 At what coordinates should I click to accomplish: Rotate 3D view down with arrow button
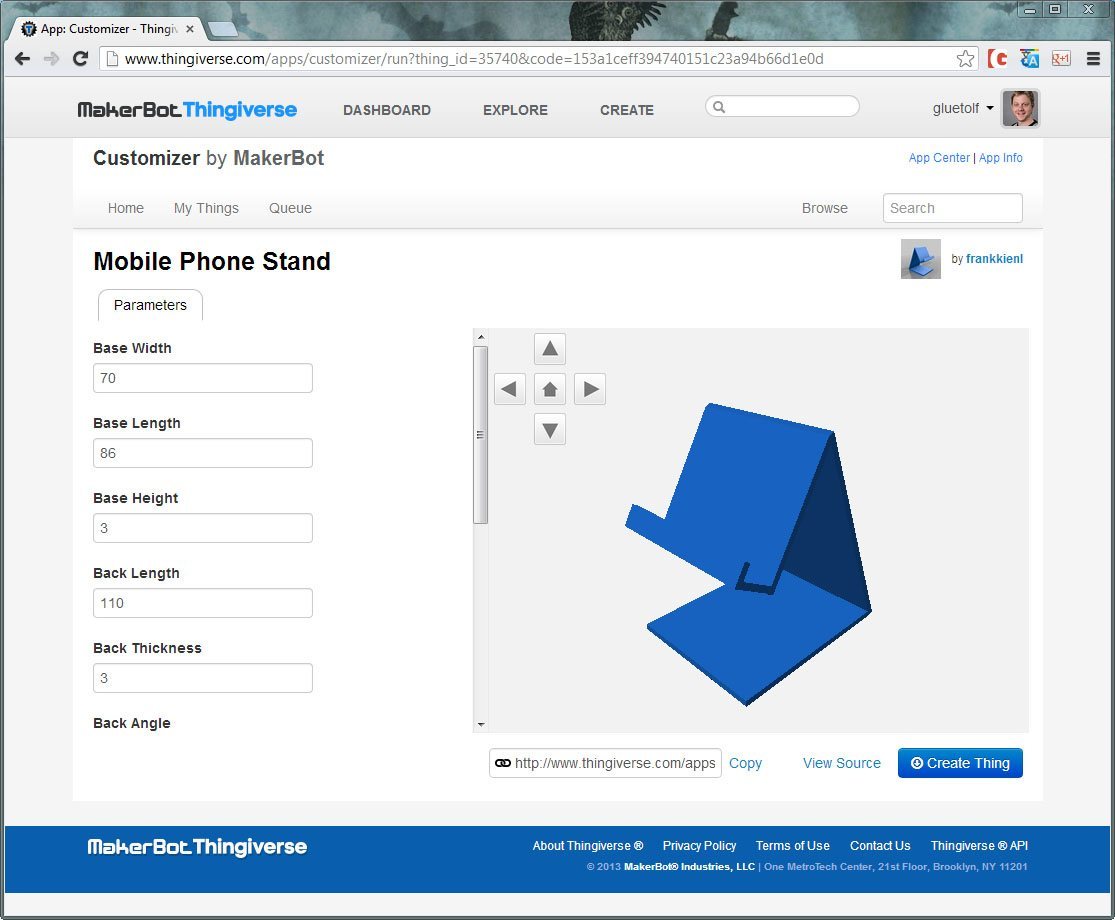click(550, 429)
